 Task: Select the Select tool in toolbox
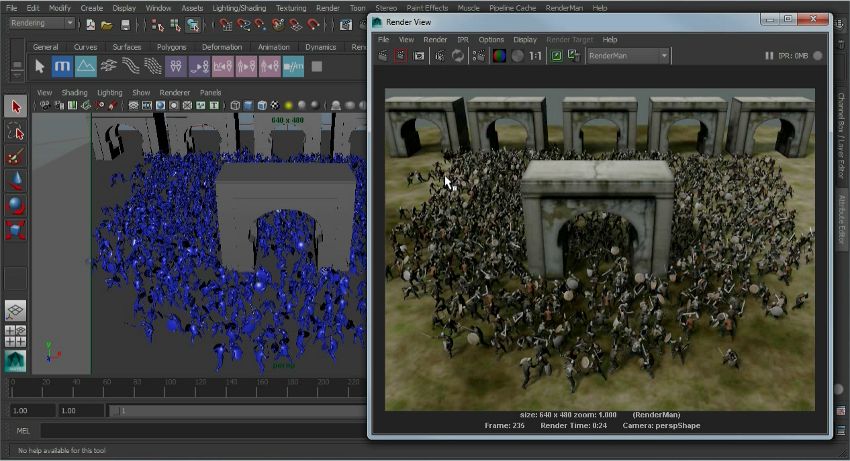pos(16,107)
